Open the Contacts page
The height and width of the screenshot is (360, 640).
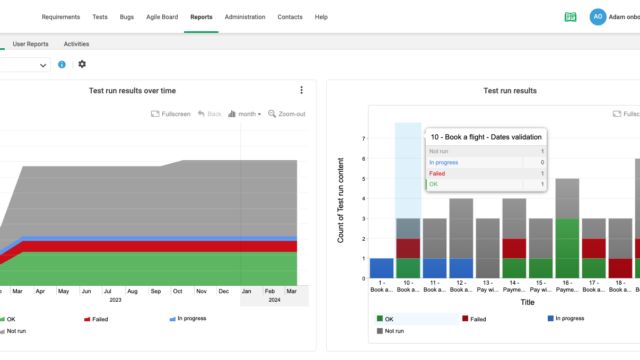pos(290,17)
